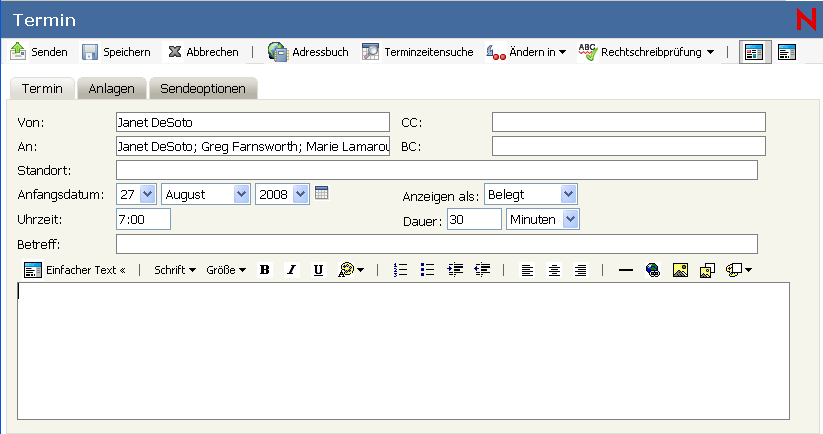Insert a bulleted list
The image size is (823, 434).
(427, 270)
